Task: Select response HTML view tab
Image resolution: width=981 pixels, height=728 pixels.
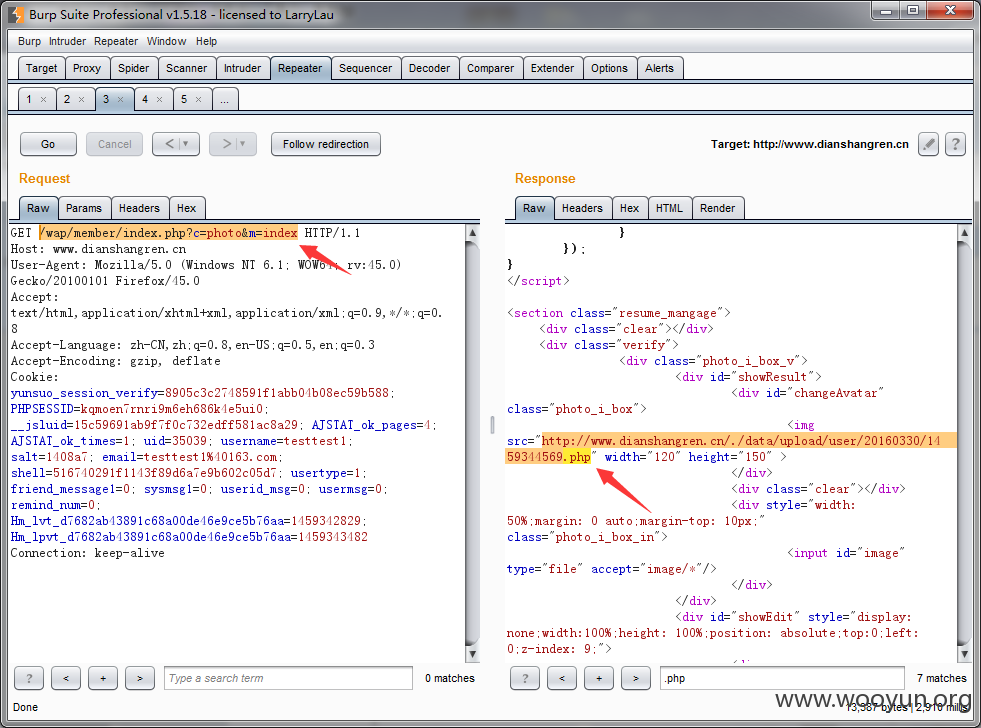Action: click(x=669, y=208)
